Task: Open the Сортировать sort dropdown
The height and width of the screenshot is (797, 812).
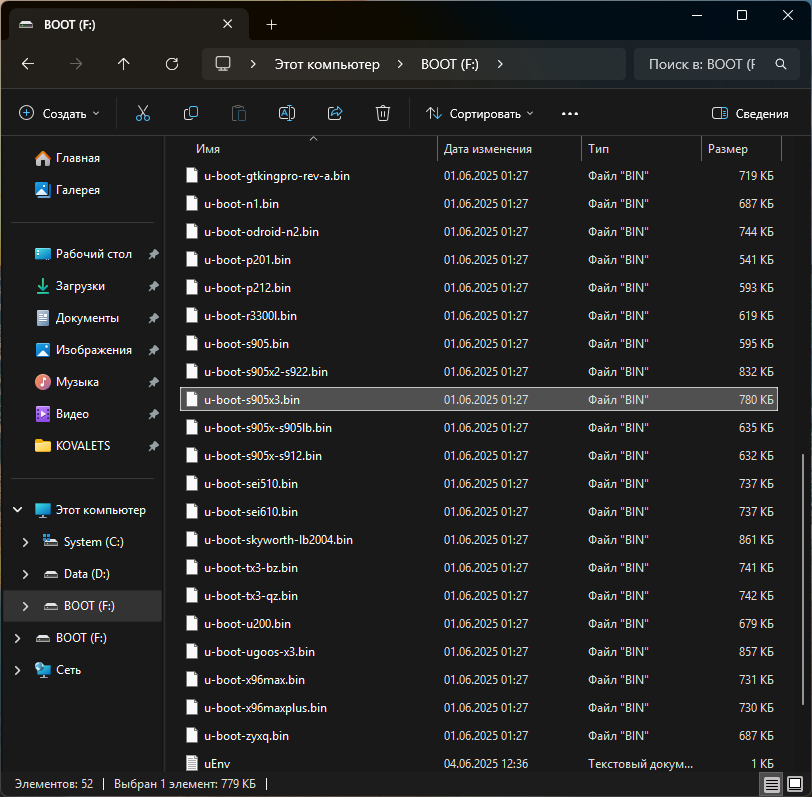Action: click(x=480, y=114)
